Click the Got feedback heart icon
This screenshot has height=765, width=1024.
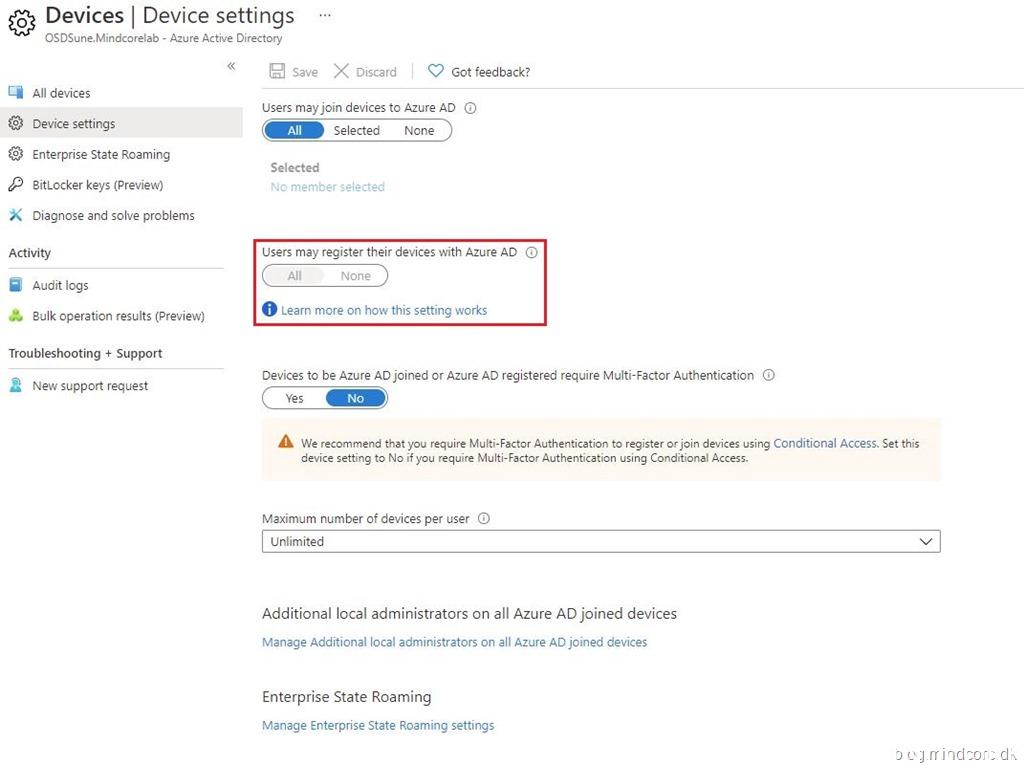435,72
